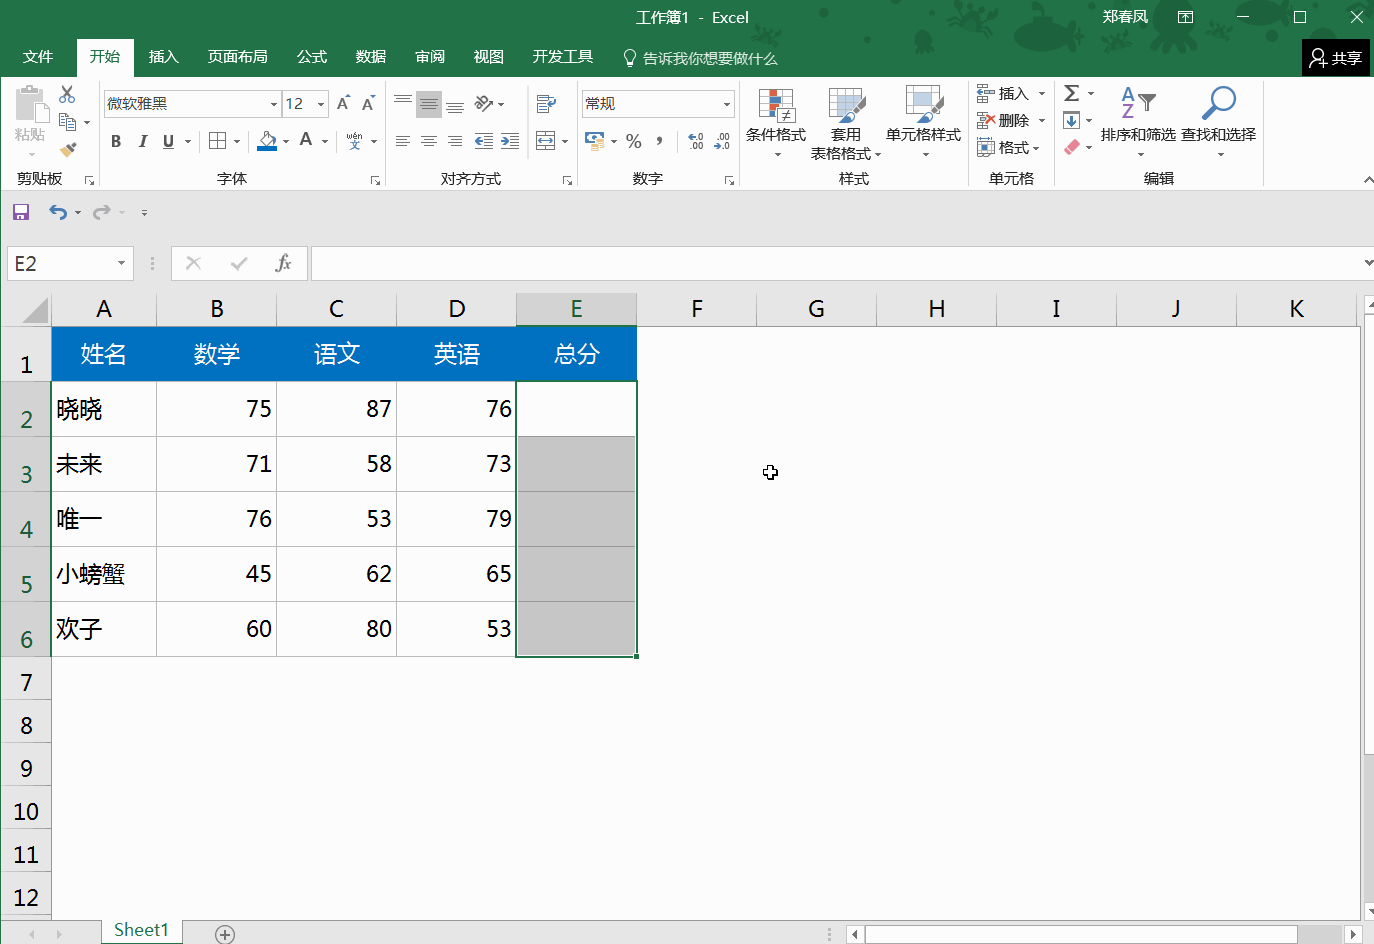Open the number format dropdown 常规
The width and height of the screenshot is (1374, 944).
727,104
